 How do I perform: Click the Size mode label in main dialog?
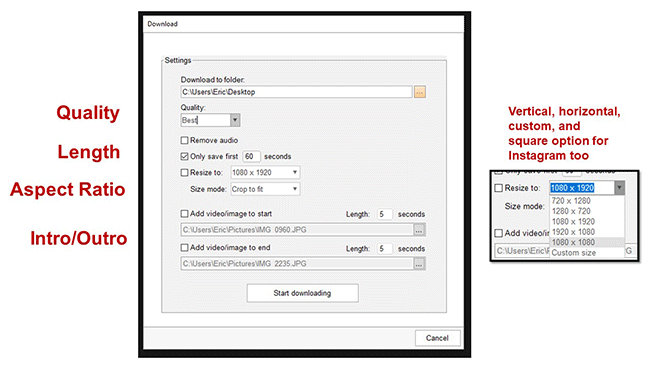(x=208, y=189)
